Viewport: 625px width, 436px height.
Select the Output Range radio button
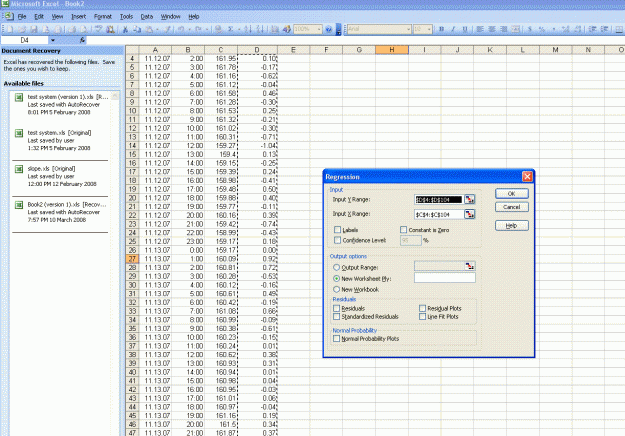pos(336,267)
